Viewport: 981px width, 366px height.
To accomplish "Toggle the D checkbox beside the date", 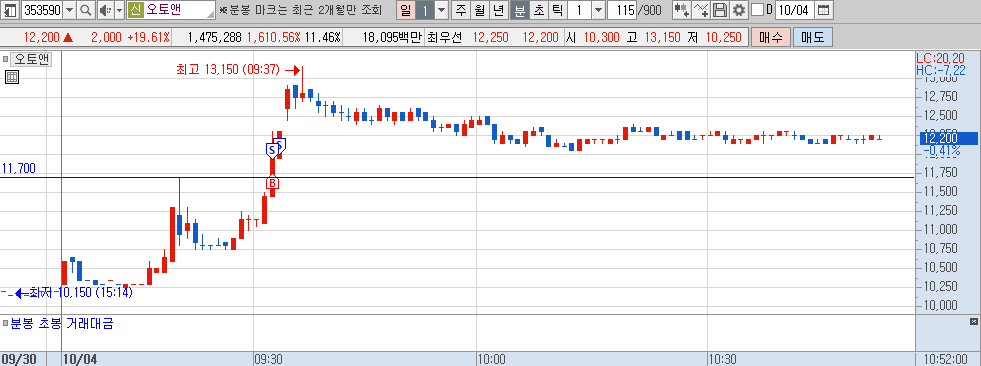I will click(757, 10).
